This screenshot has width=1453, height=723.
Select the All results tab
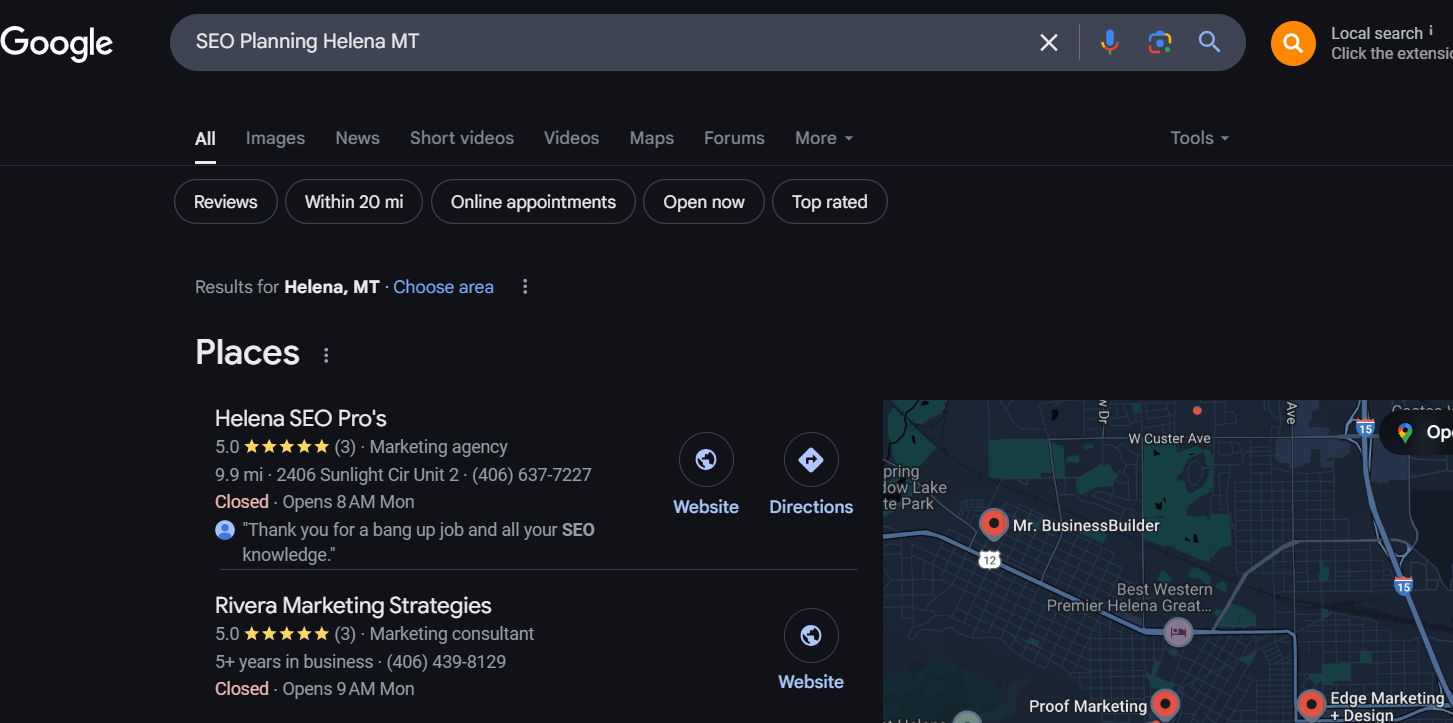point(205,138)
